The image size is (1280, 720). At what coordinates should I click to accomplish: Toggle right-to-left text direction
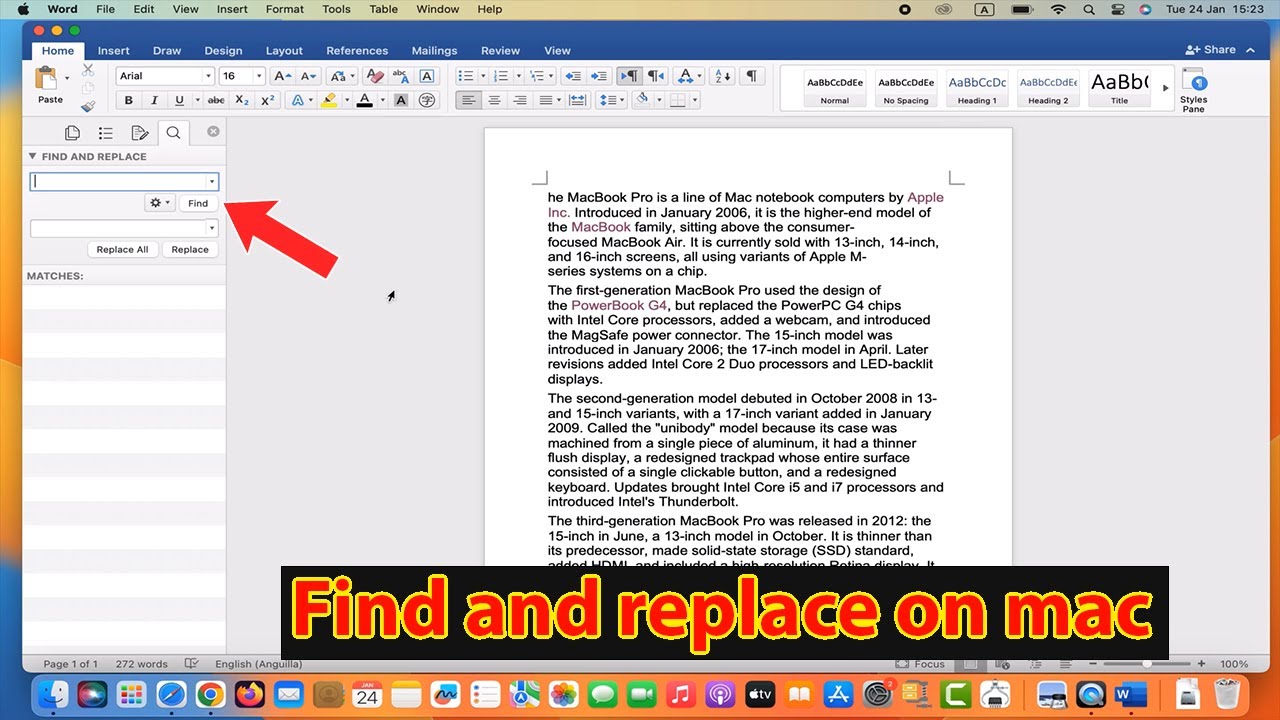pyautogui.click(x=655, y=76)
